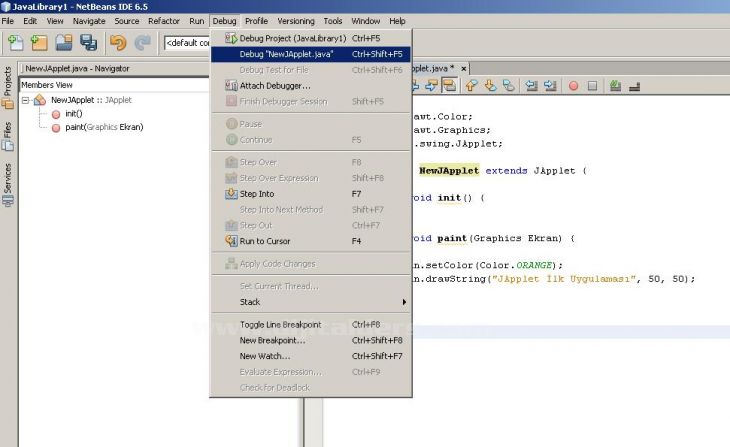Viewport: 730px width, 447px height.
Task: Open the Refactor menu
Action: pos(164,21)
